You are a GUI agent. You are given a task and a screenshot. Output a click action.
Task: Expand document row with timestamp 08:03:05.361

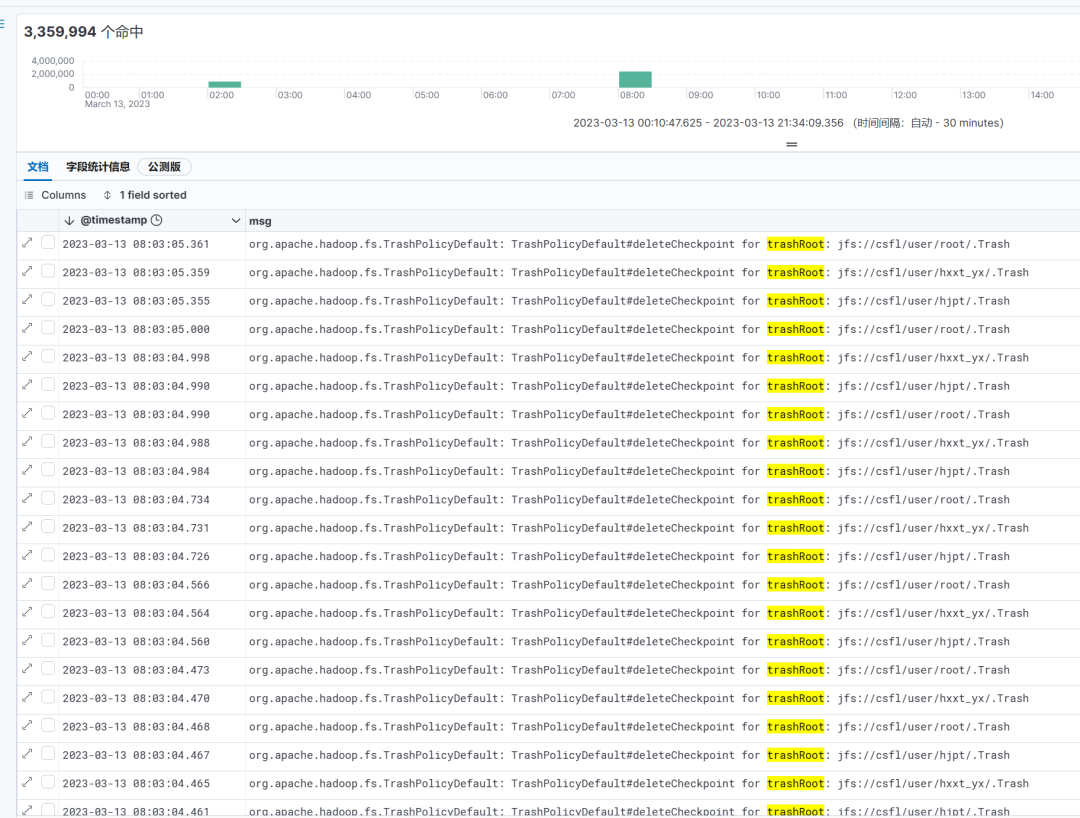coord(27,242)
